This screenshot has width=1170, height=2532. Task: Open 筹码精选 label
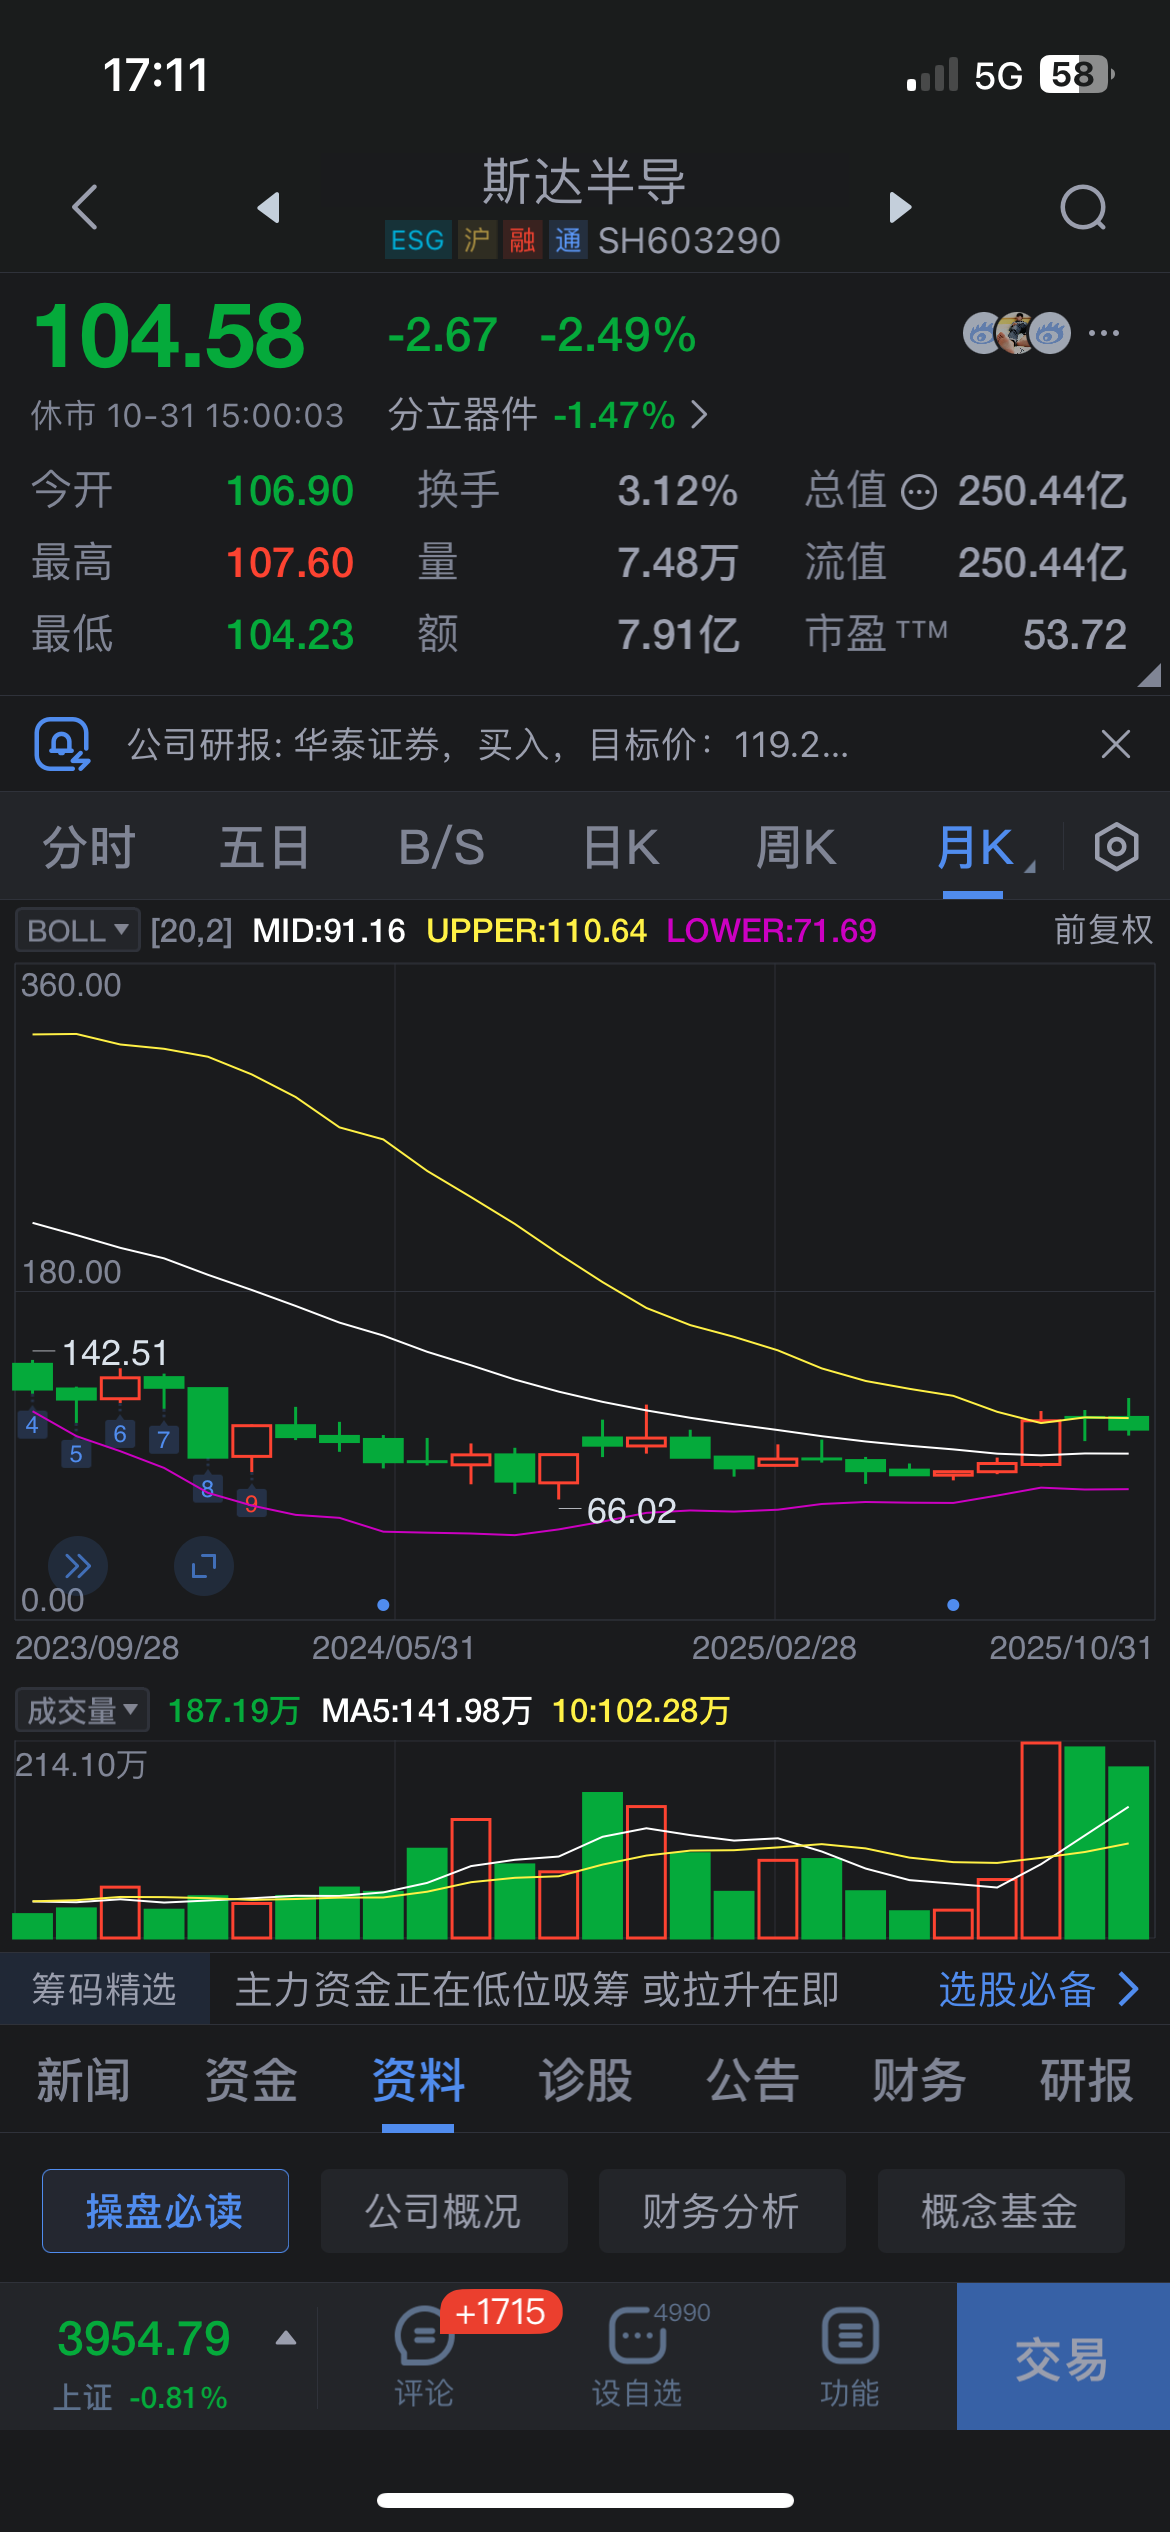tap(104, 1989)
